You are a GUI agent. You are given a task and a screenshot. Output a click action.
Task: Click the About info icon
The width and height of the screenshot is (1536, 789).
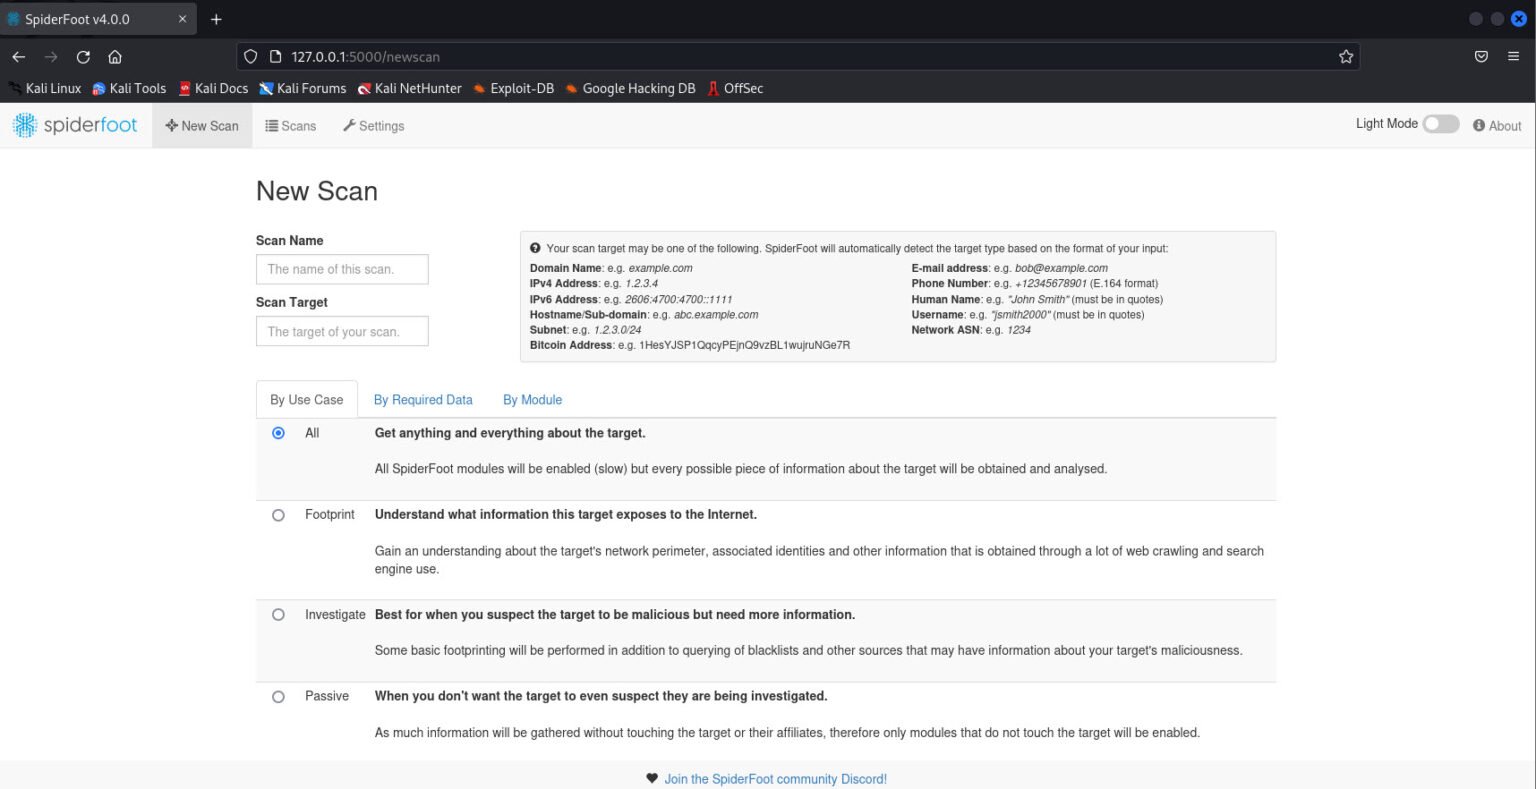(x=1478, y=125)
